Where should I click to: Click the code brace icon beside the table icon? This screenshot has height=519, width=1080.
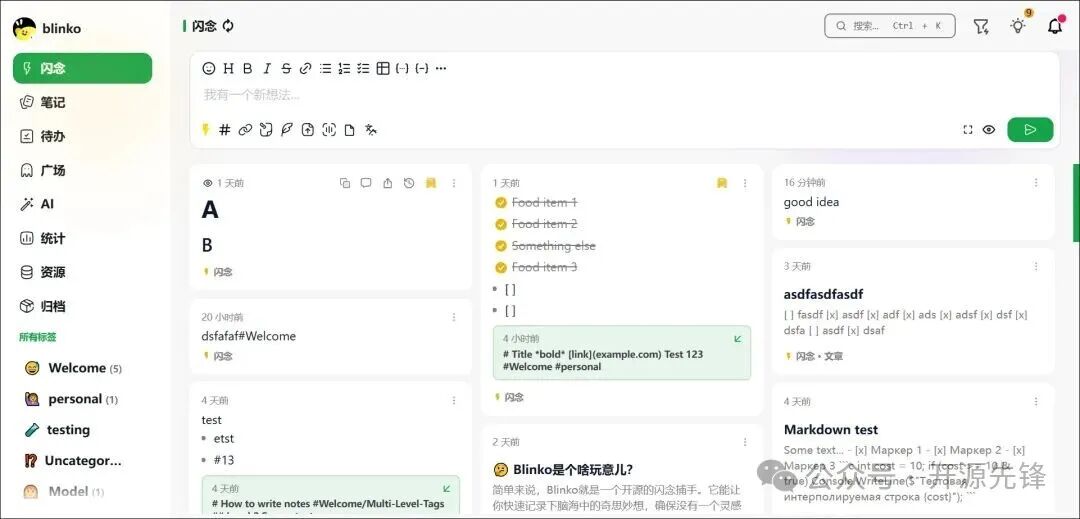[x=402, y=68]
